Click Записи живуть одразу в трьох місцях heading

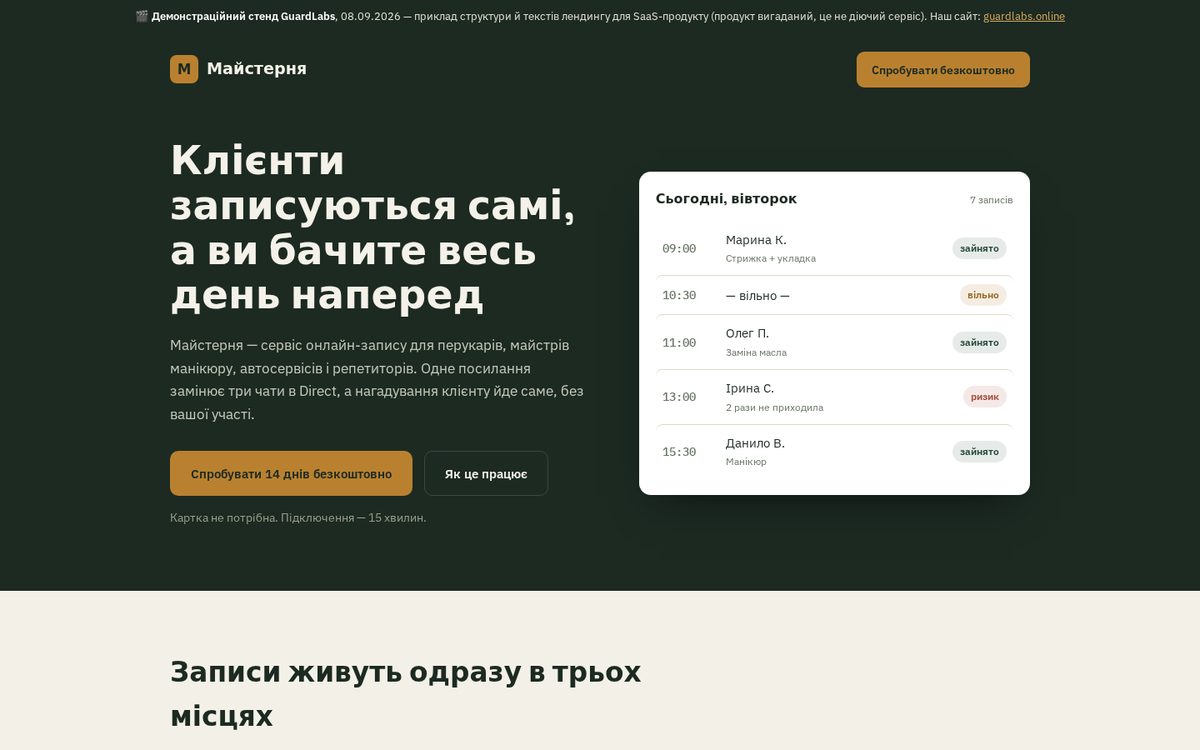pyautogui.click(x=405, y=693)
